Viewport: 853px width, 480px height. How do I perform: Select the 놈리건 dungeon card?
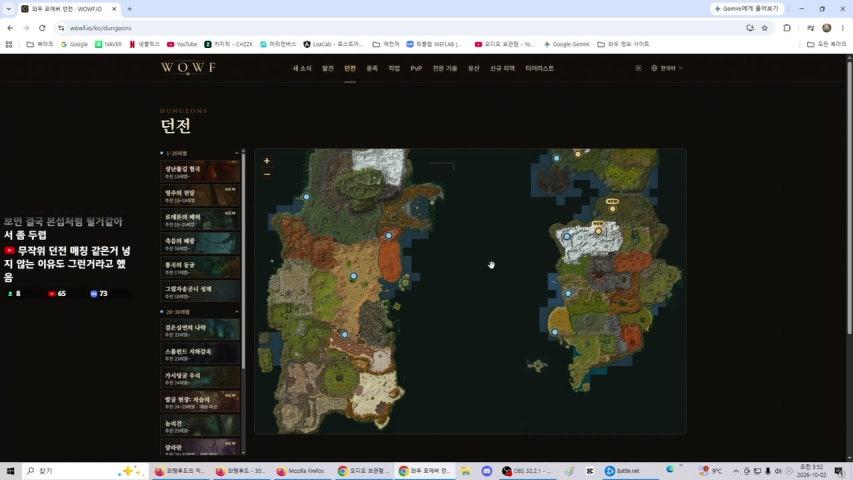point(200,426)
